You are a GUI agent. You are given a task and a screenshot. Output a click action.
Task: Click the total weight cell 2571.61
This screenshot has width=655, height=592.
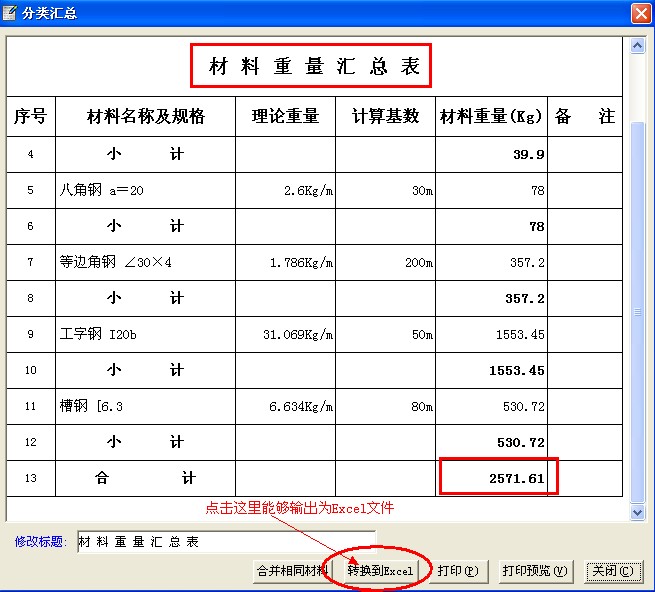coord(498,478)
